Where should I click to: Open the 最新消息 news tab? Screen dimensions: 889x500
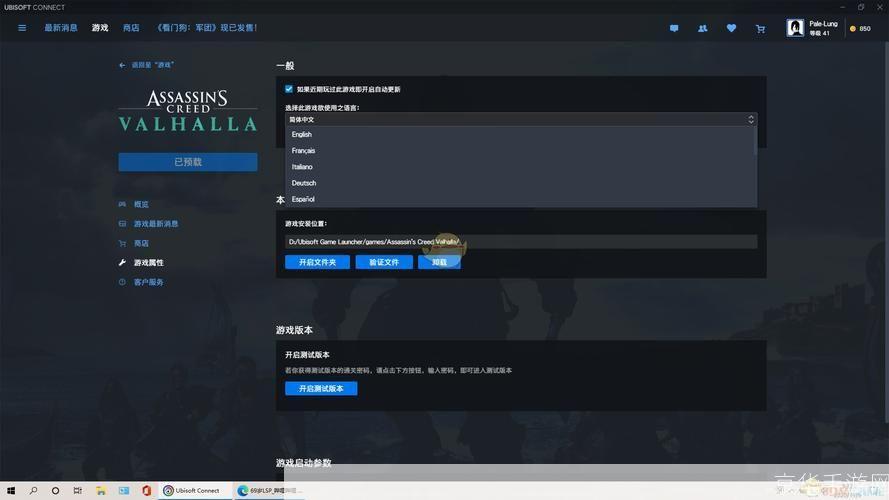(x=61, y=28)
